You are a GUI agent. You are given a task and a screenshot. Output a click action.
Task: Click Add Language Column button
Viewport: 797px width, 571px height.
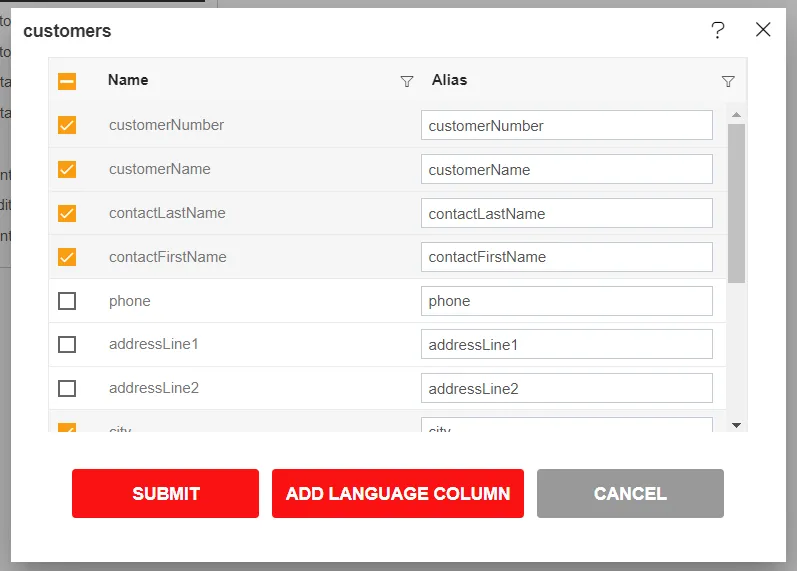pyautogui.click(x=398, y=494)
